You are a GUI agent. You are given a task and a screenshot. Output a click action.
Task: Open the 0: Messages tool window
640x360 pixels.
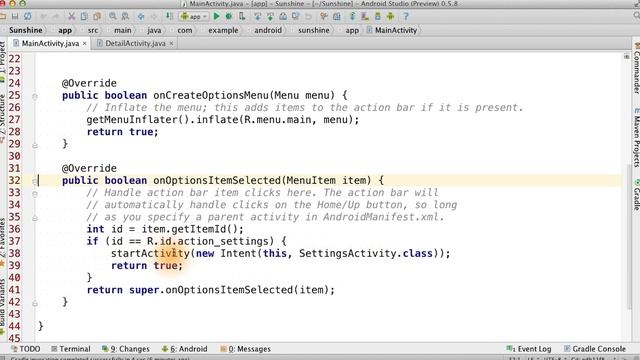(x=246, y=349)
